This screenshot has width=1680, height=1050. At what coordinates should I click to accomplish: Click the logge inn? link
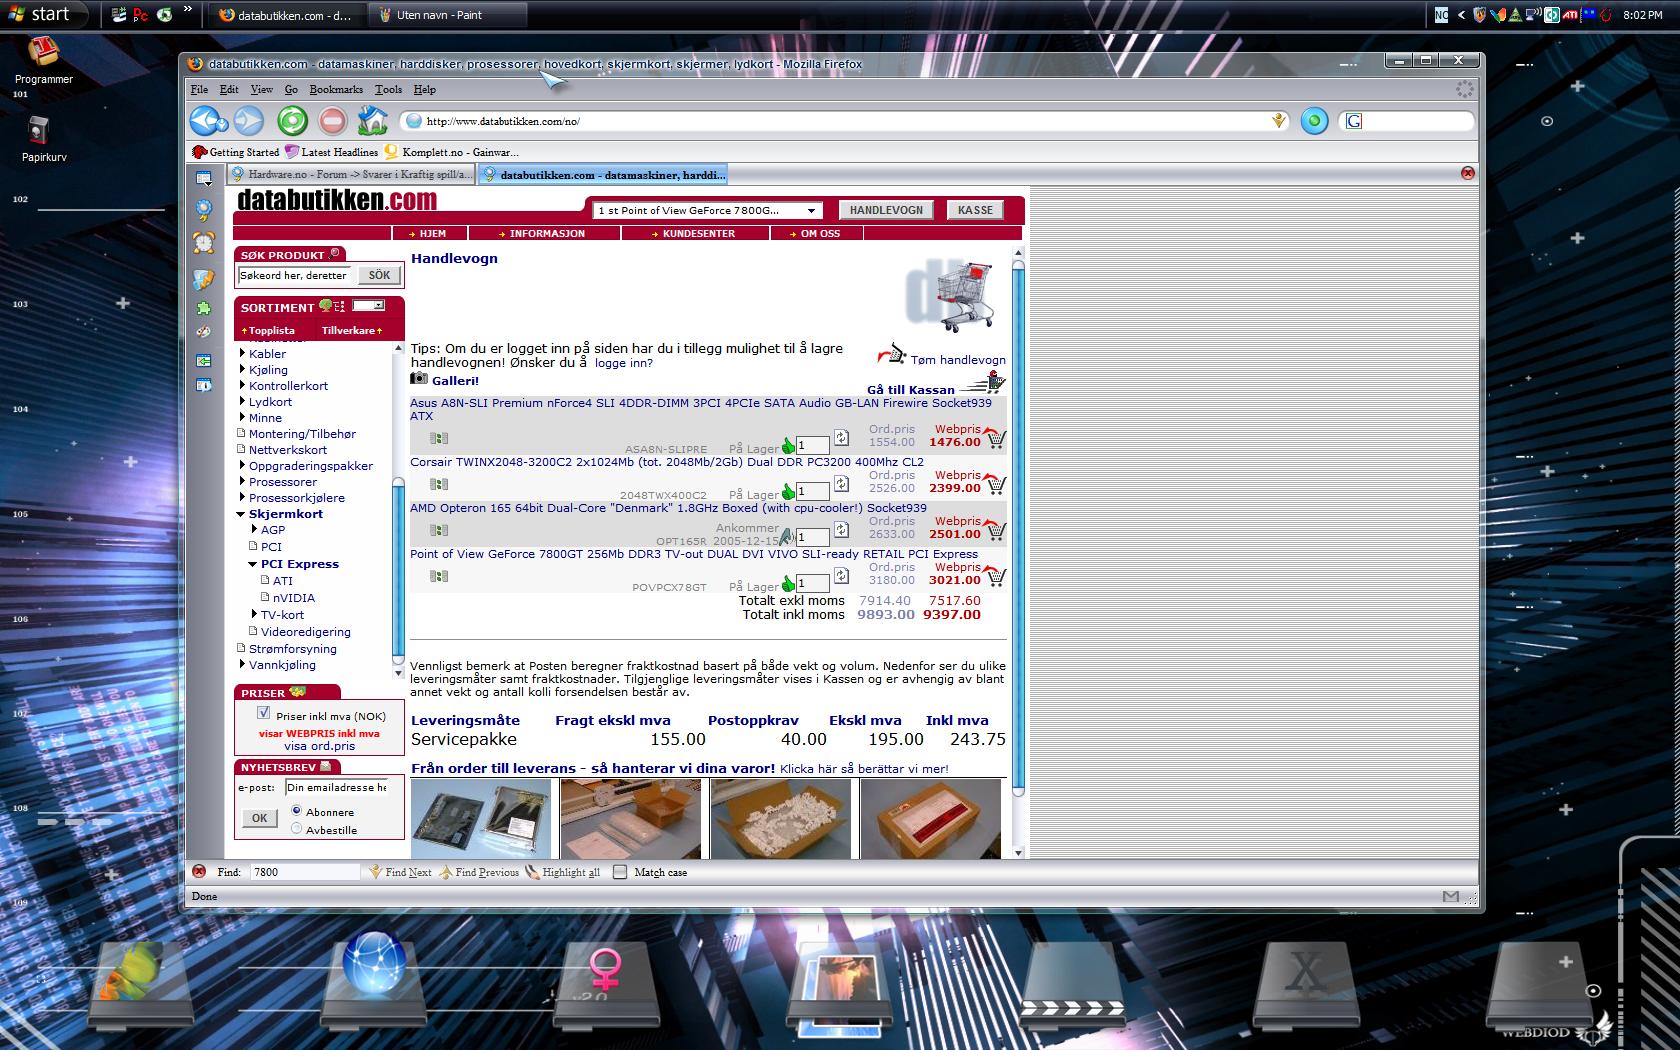tap(623, 363)
